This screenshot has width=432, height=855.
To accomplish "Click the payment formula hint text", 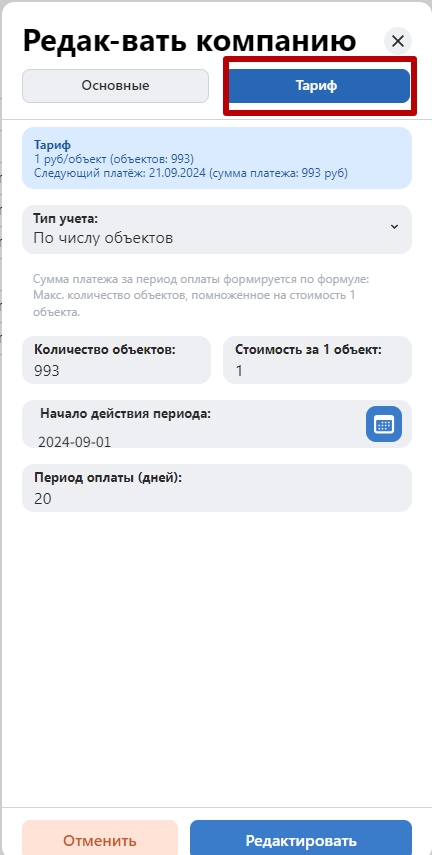I will click(201, 296).
